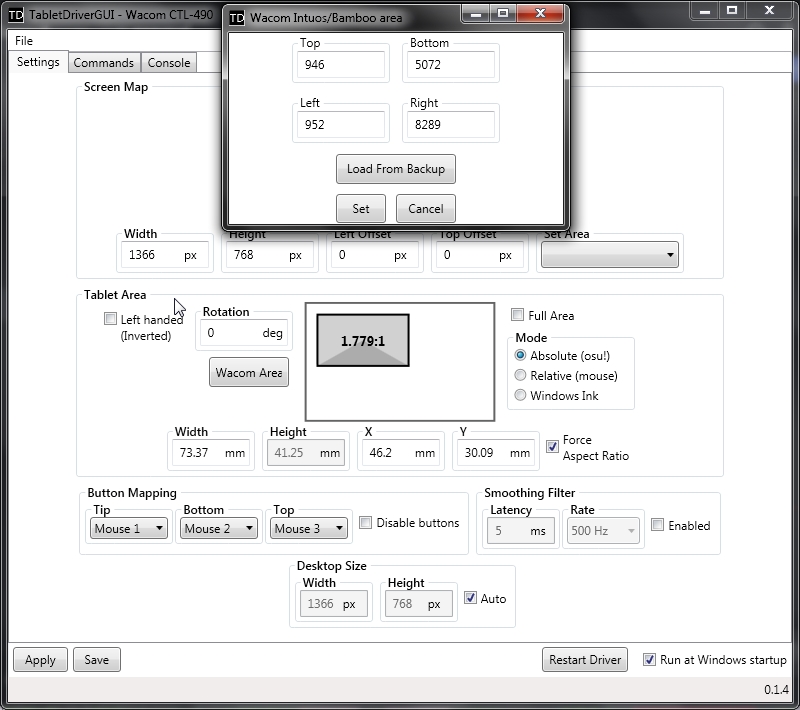Click the Right value field 8289
800x710 pixels.
click(451, 125)
